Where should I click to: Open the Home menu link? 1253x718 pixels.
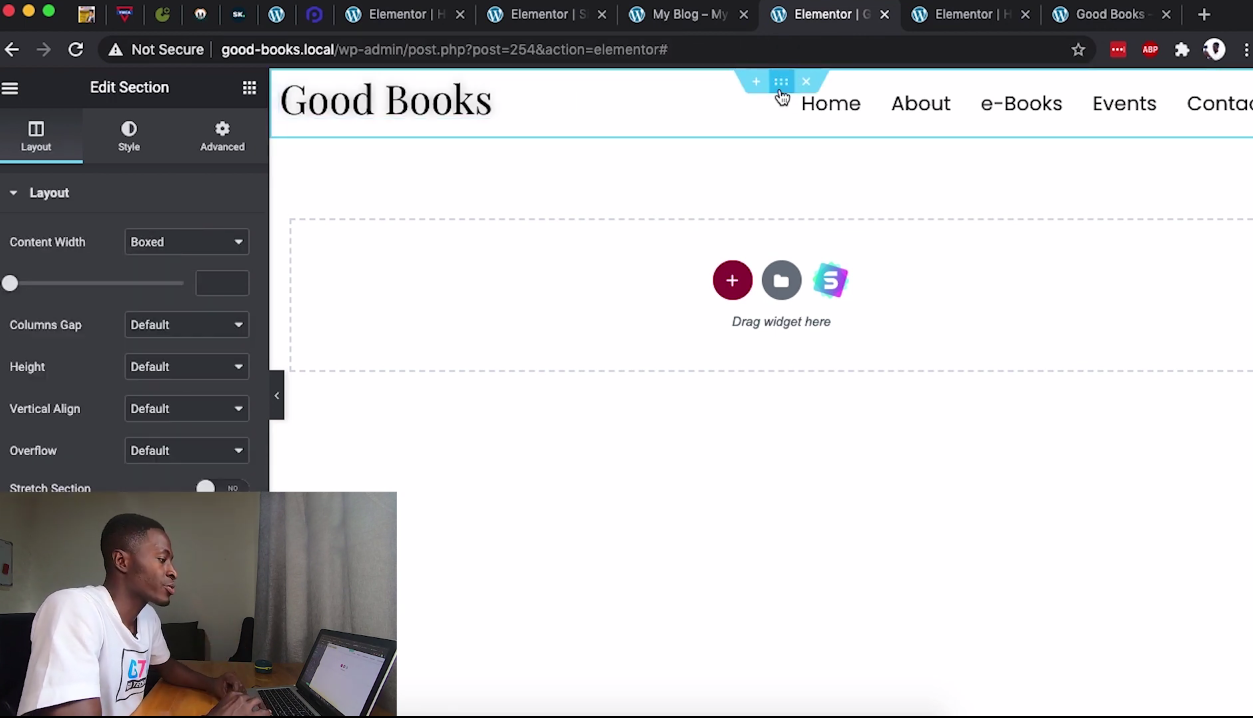(830, 103)
